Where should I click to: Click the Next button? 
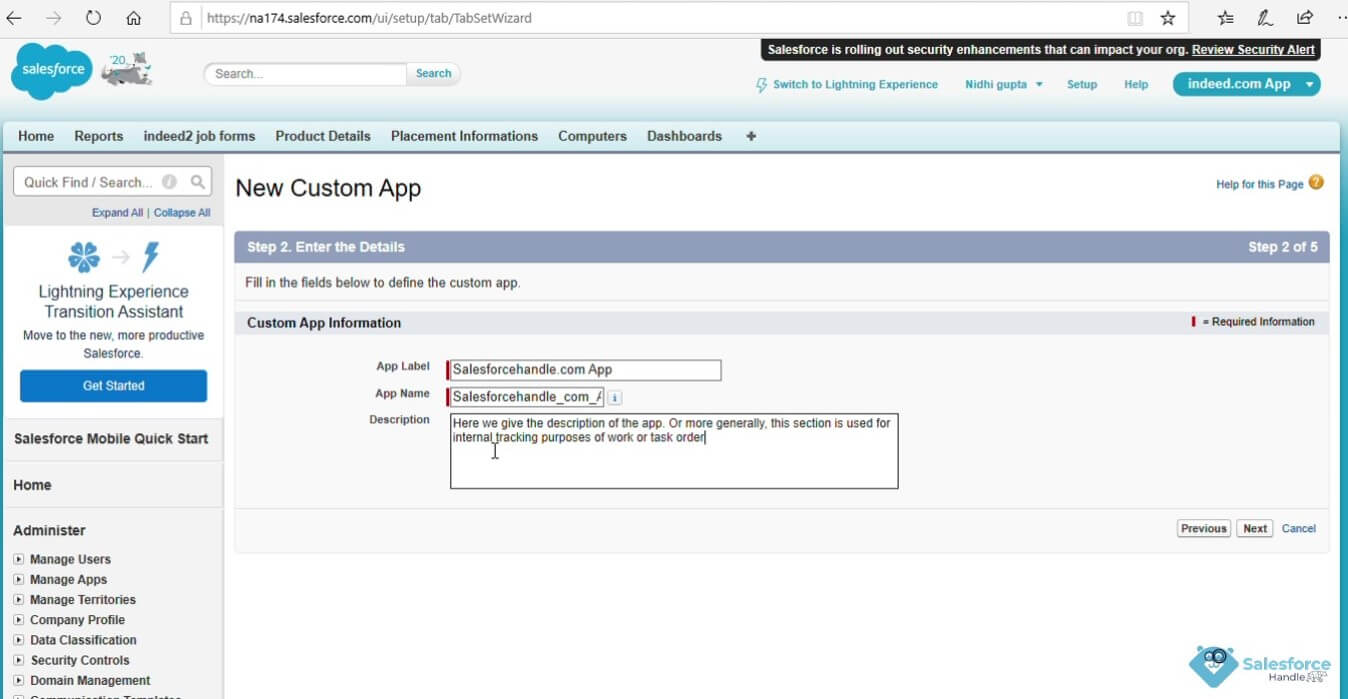coord(1253,528)
